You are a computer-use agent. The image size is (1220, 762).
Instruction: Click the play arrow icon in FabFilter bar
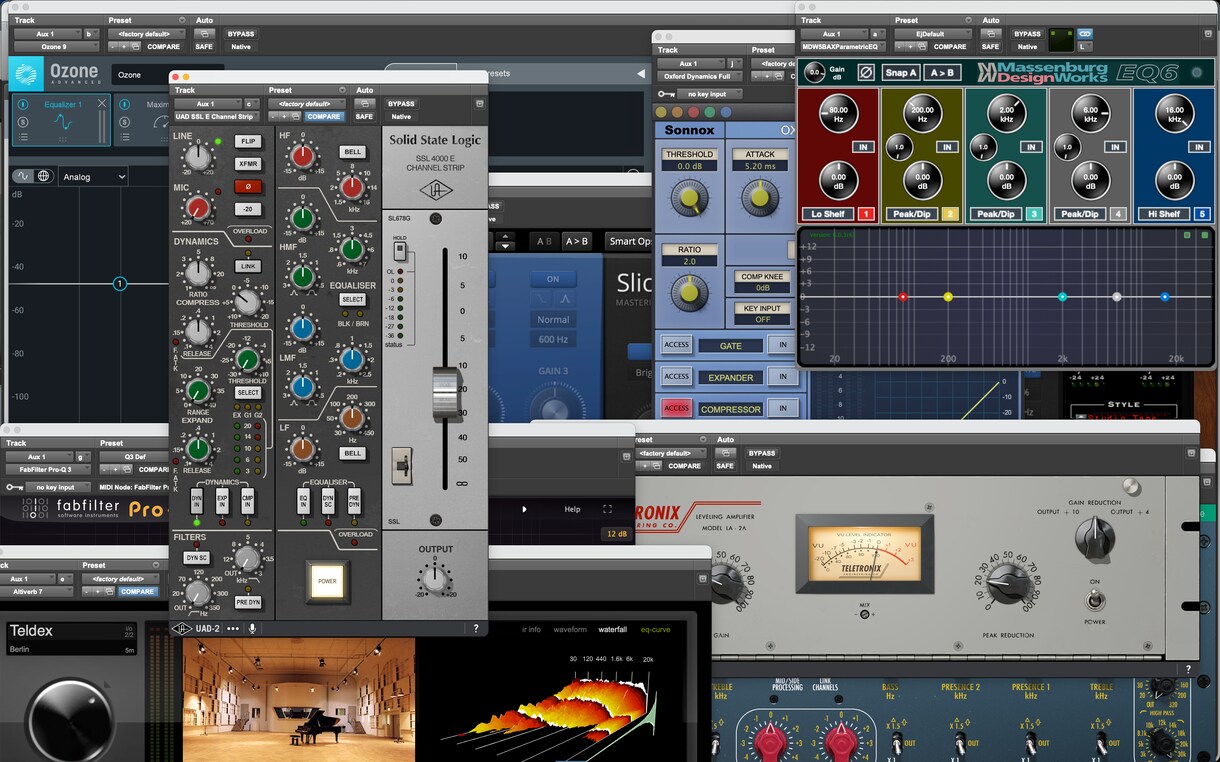point(524,509)
